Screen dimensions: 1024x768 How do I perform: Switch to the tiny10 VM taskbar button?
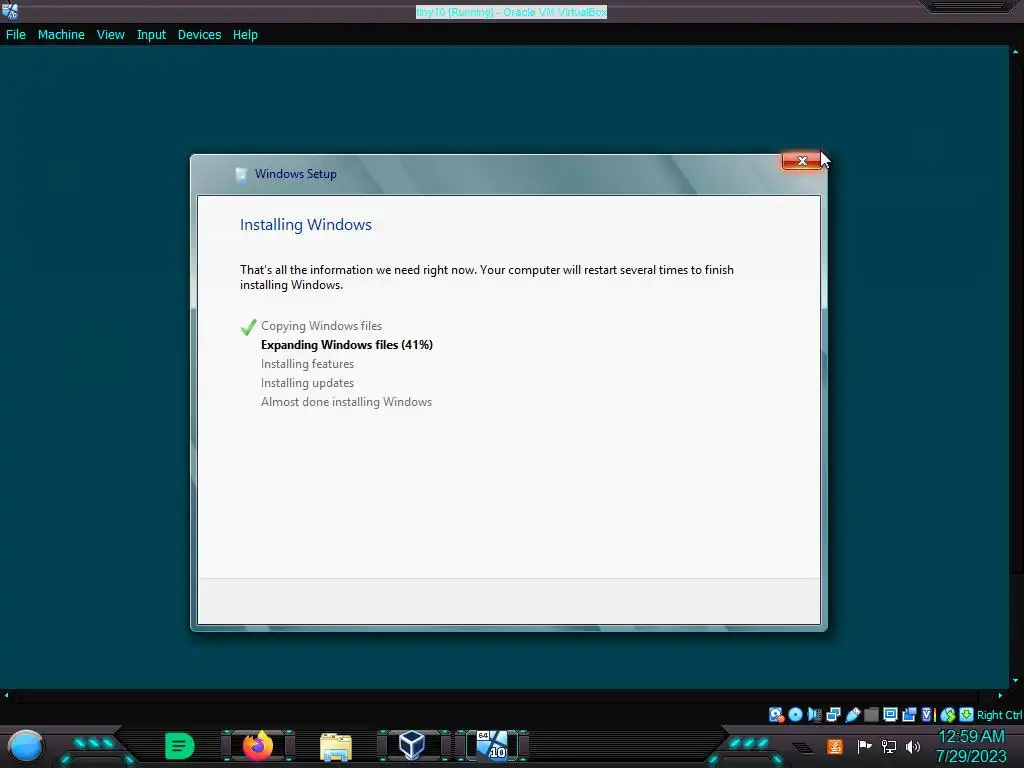coord(492,745)
